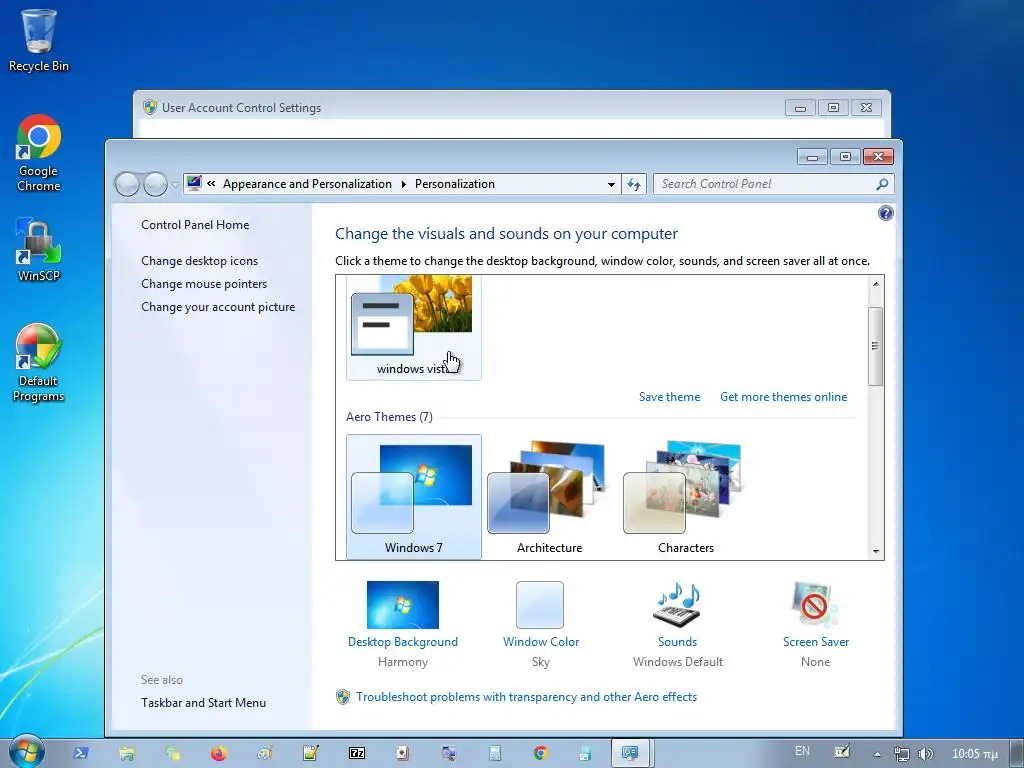Open the clock showing 10:05
The width and height of the screenshot is (1024, 768).
[975, 754]
